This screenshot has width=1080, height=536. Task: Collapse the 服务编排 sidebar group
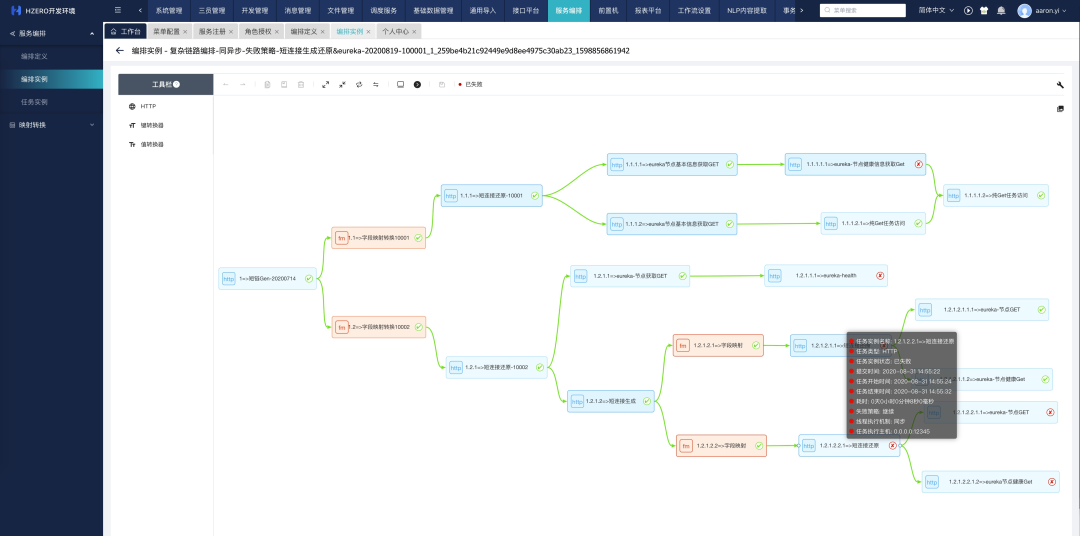coord(92,33)
